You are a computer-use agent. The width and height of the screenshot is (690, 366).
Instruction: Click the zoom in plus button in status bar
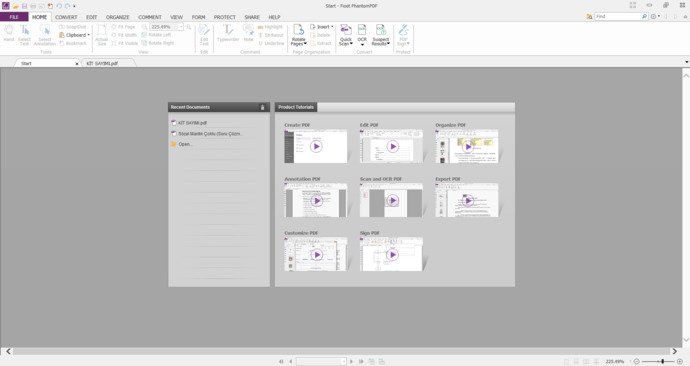[x=680, y=361]
